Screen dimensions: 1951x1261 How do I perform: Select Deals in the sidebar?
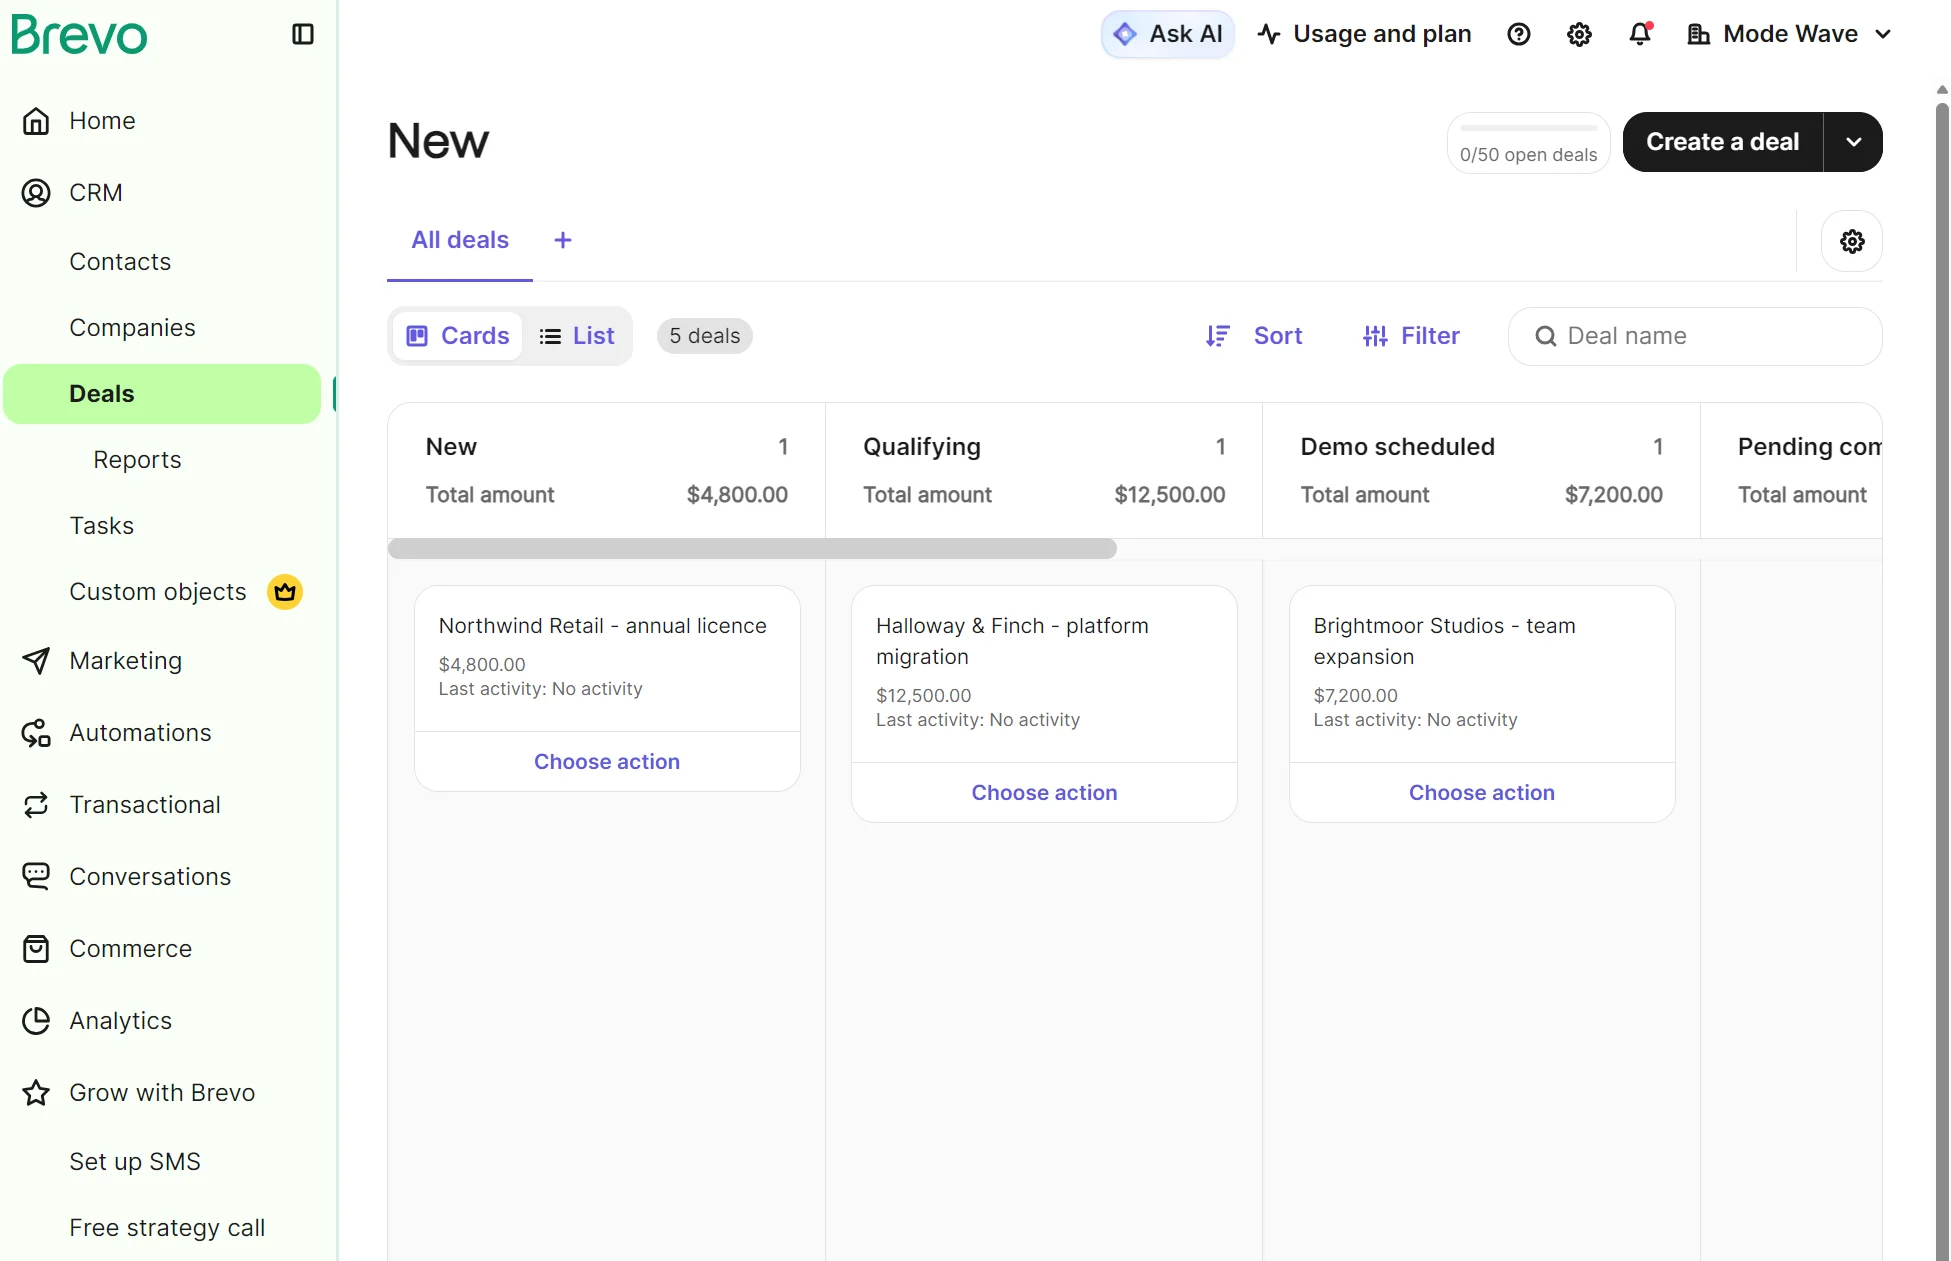162,394
